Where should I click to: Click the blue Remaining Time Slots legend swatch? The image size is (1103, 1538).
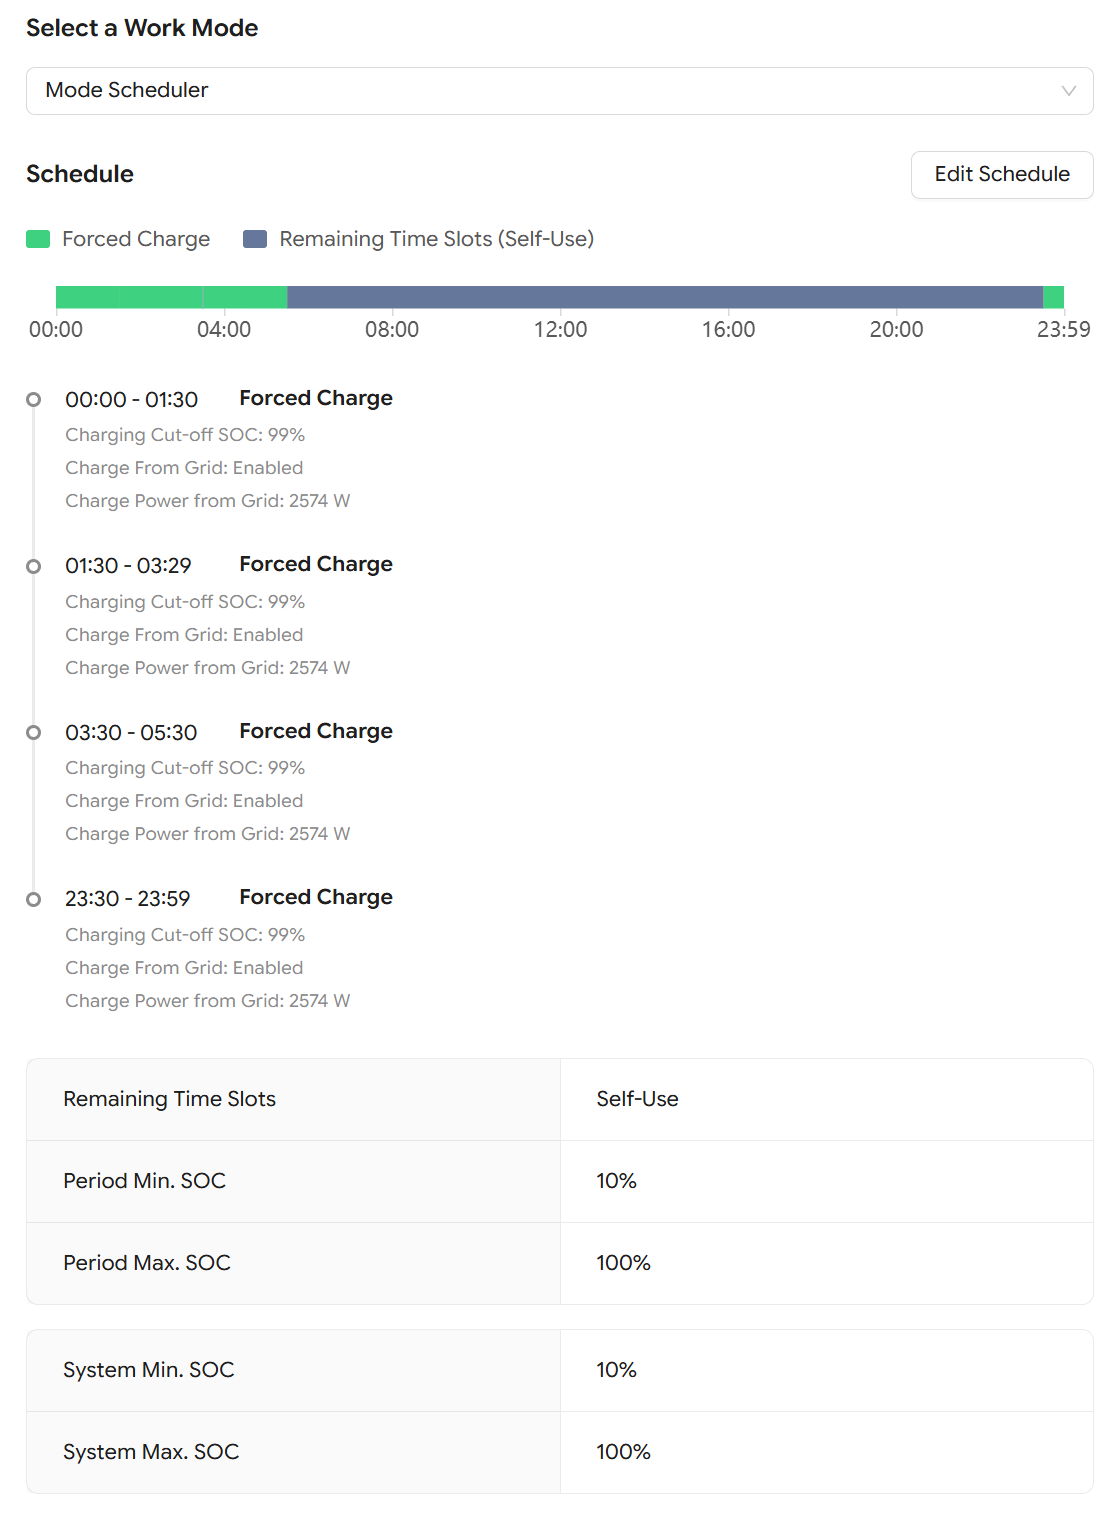tap(255, 239)
